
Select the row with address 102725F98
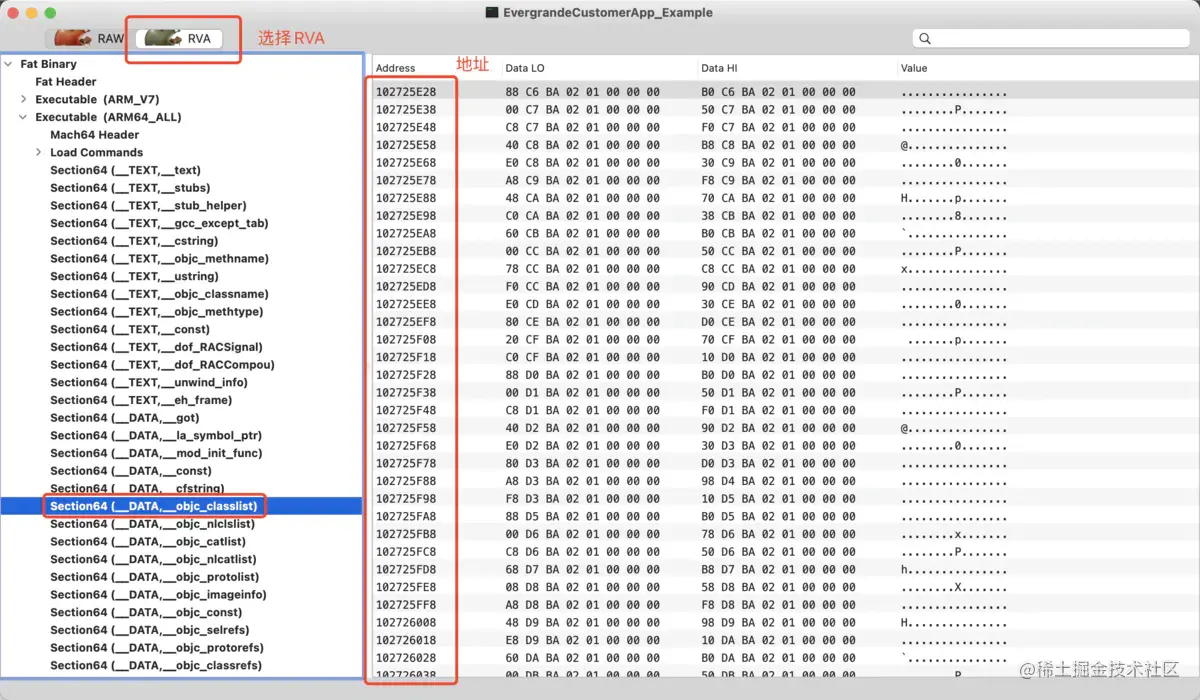pyautogui.click(x=784, y=499)
